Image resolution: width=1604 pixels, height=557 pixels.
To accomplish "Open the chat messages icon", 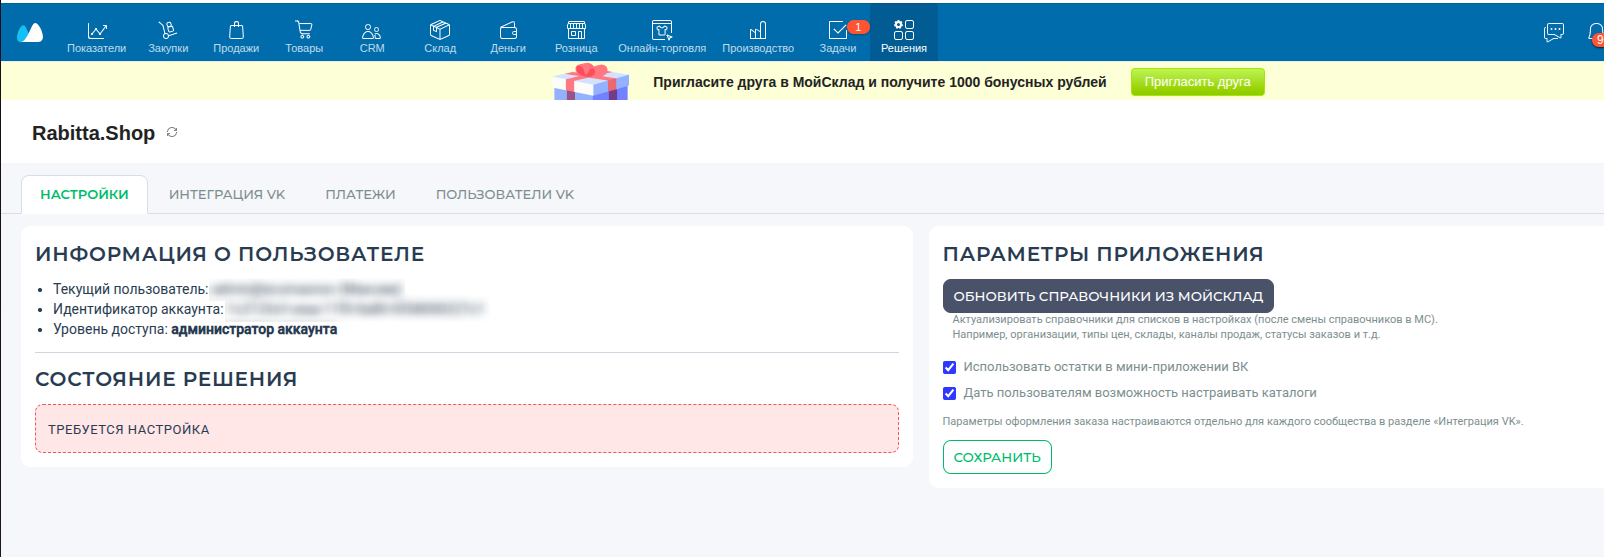I will pos(1554,33).
